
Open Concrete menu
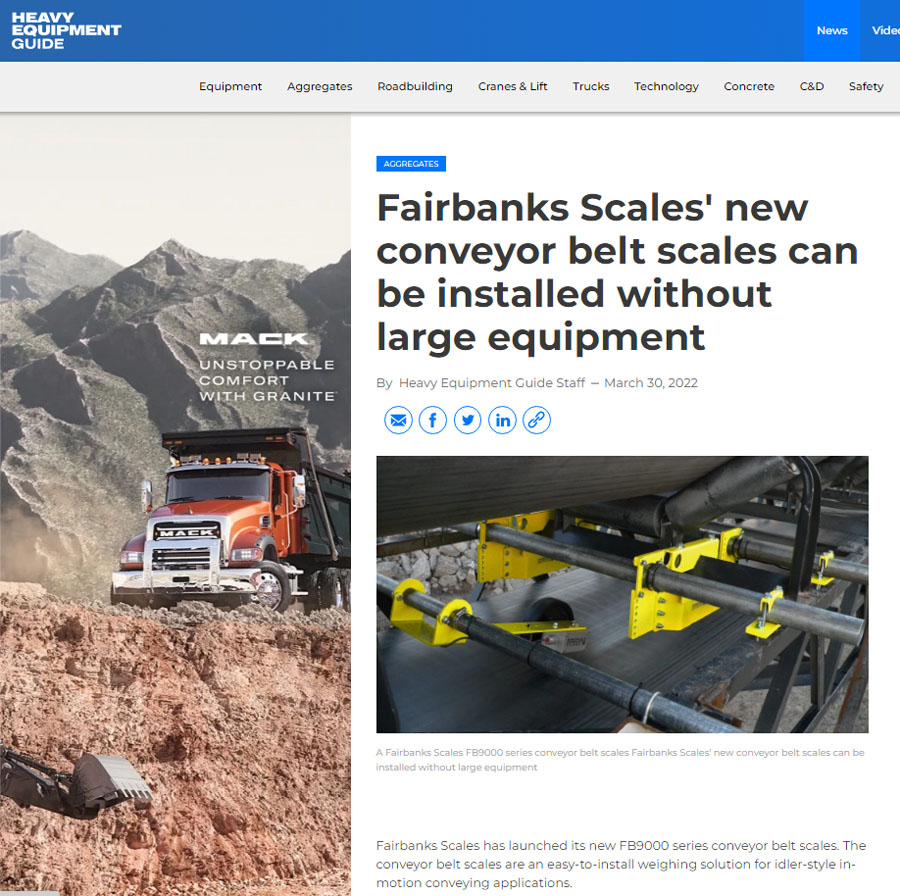[749, 87]
